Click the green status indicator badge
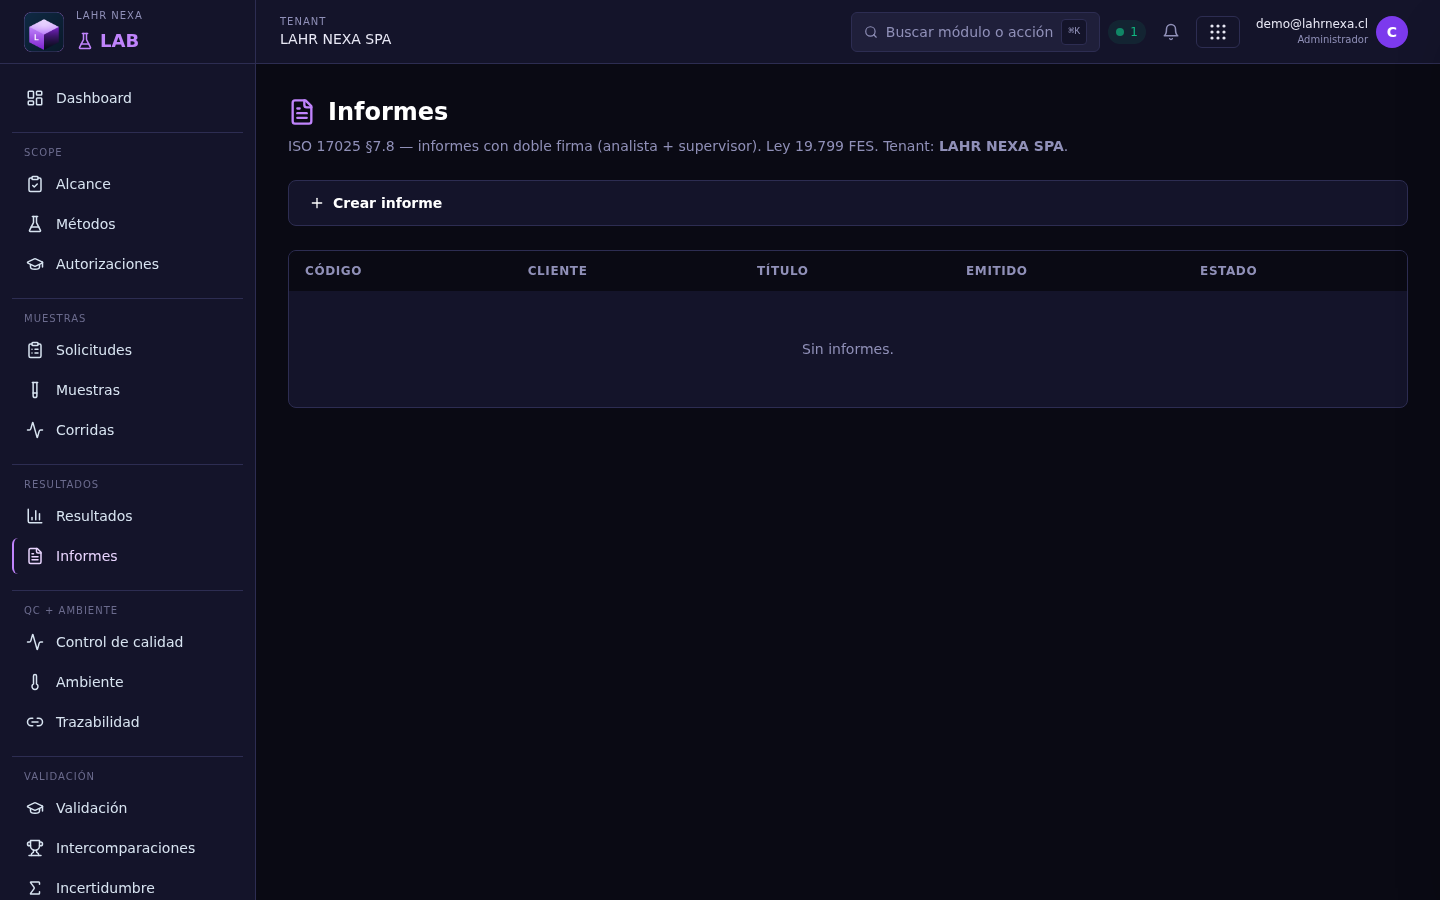This screenshot has height=900, width=1440. pos(1127,32)
